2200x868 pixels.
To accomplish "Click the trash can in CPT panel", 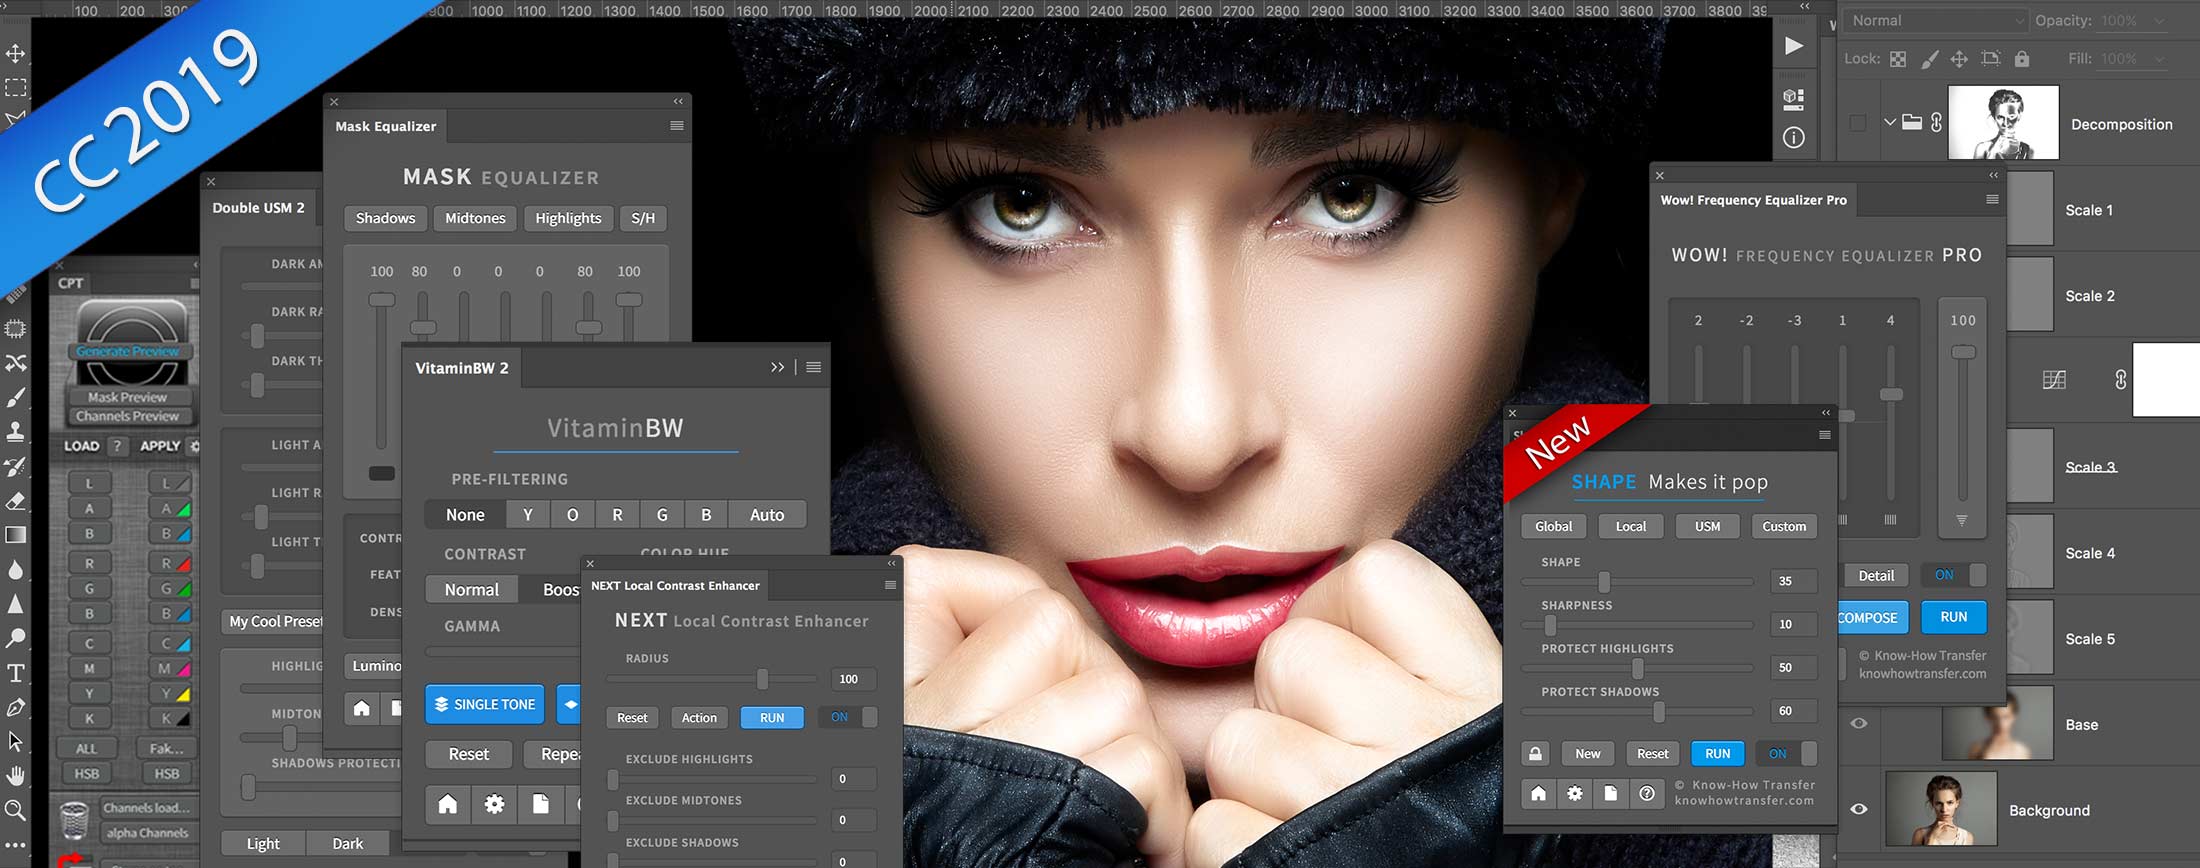I will (x=74, y=819).
